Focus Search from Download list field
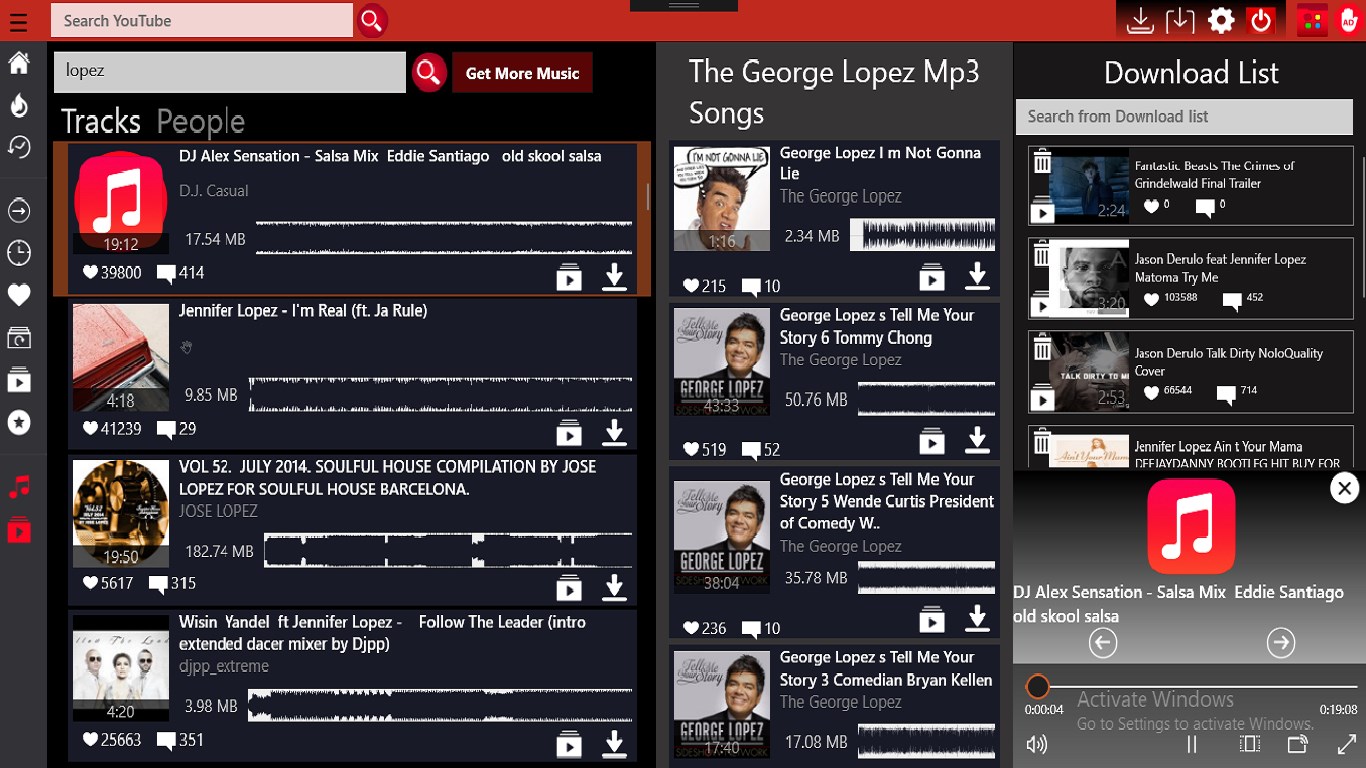Viewport: 1366px width, 768px height. click(x=1184, y=117)
